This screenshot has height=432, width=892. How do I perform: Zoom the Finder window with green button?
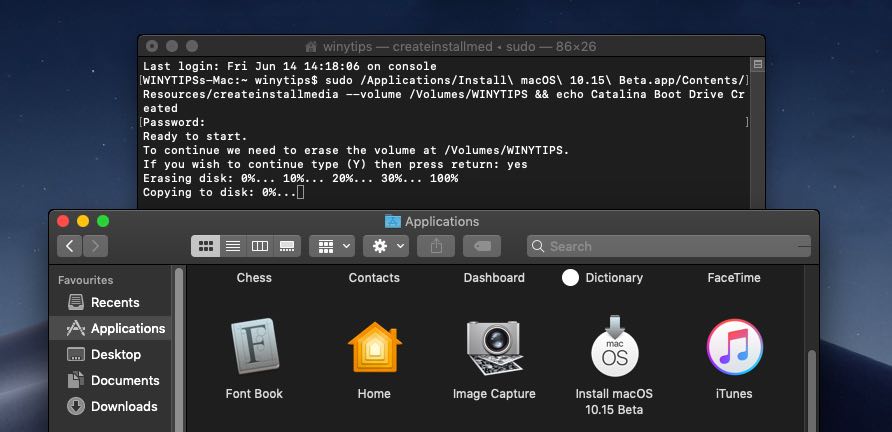[x=103, y=221]
